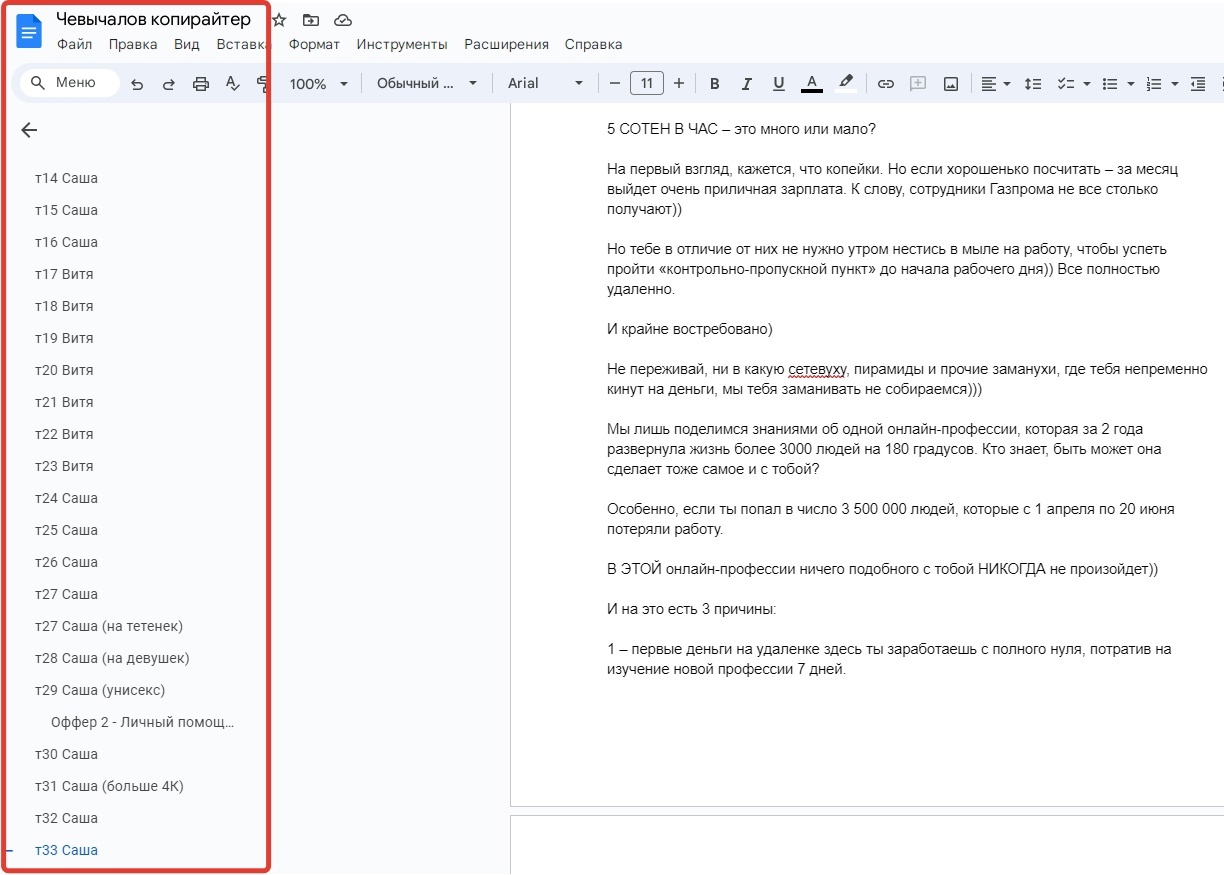Close outline with back arrow
1224x875 pixels.
29,130
